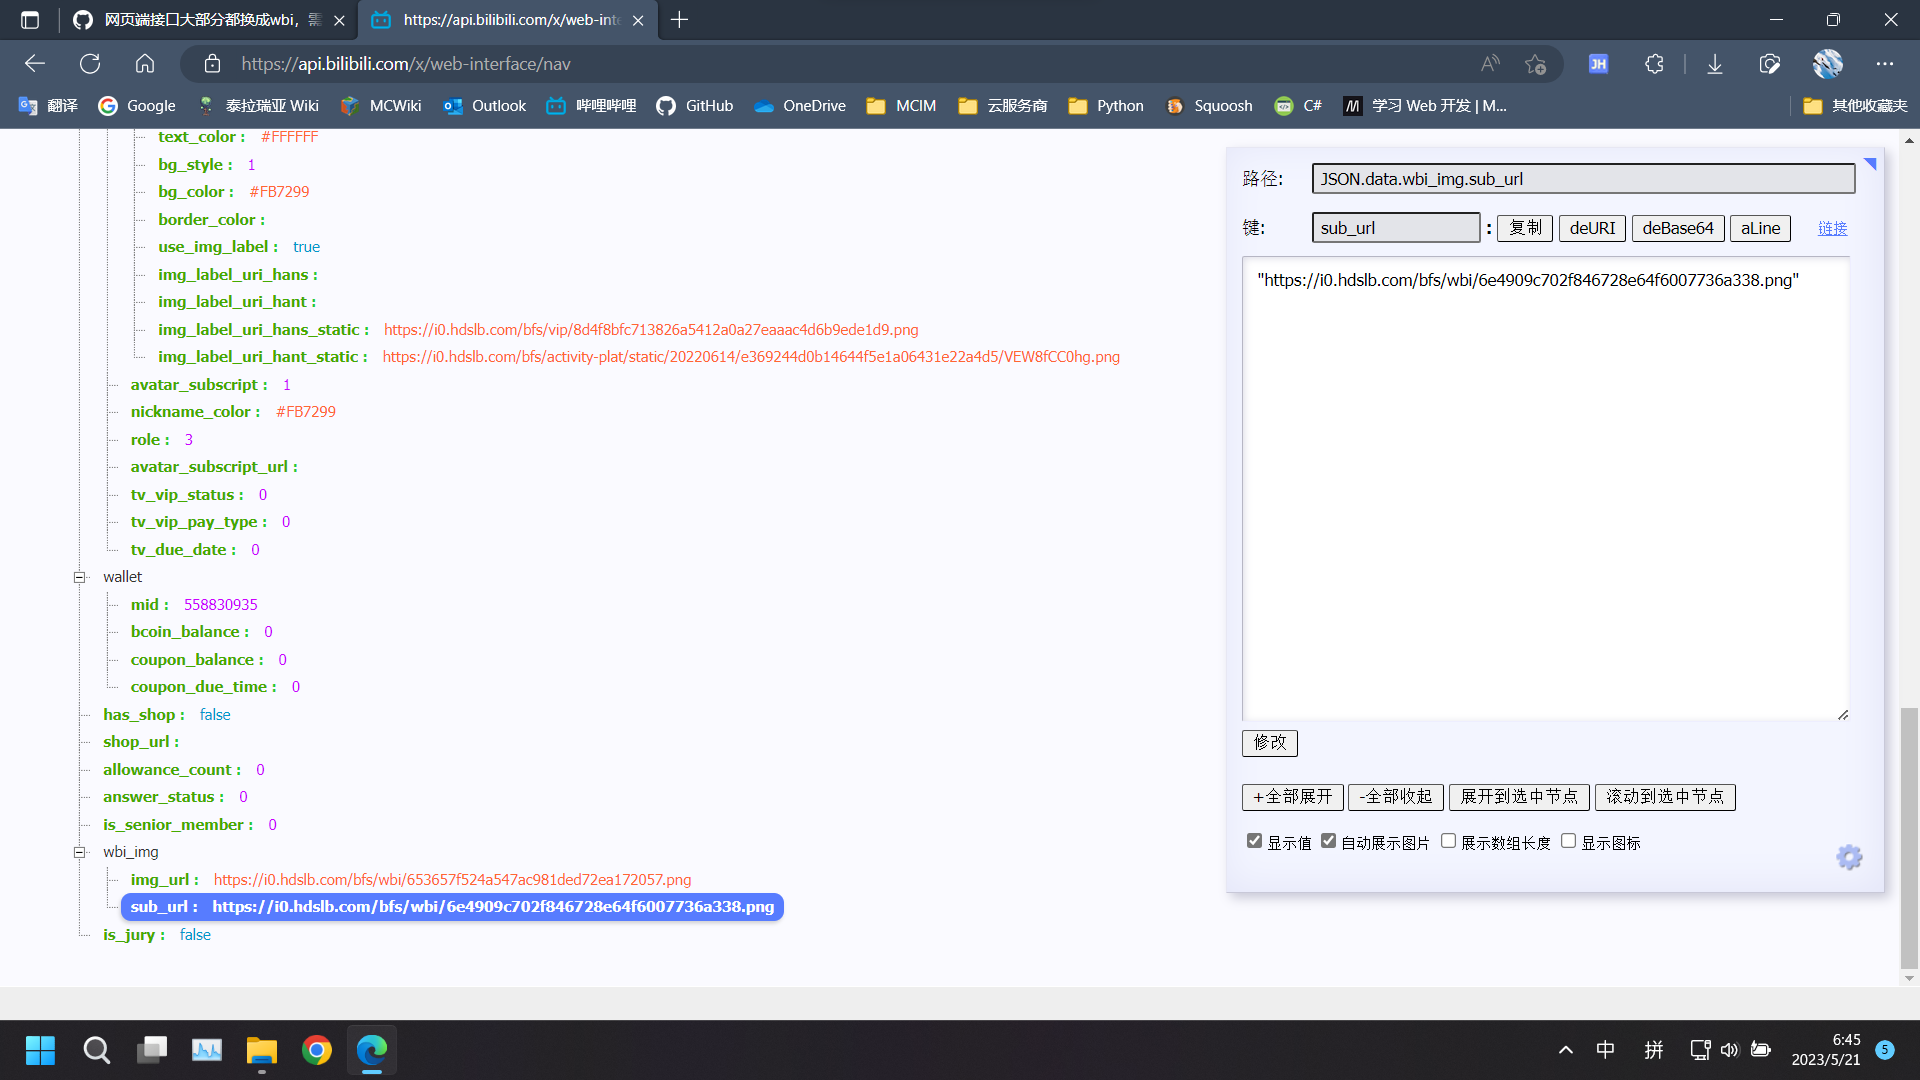Viewport: 1920px width, 1080px height.
Task: Launch Chrome from the taskbar
Action: coord(316,1050)
